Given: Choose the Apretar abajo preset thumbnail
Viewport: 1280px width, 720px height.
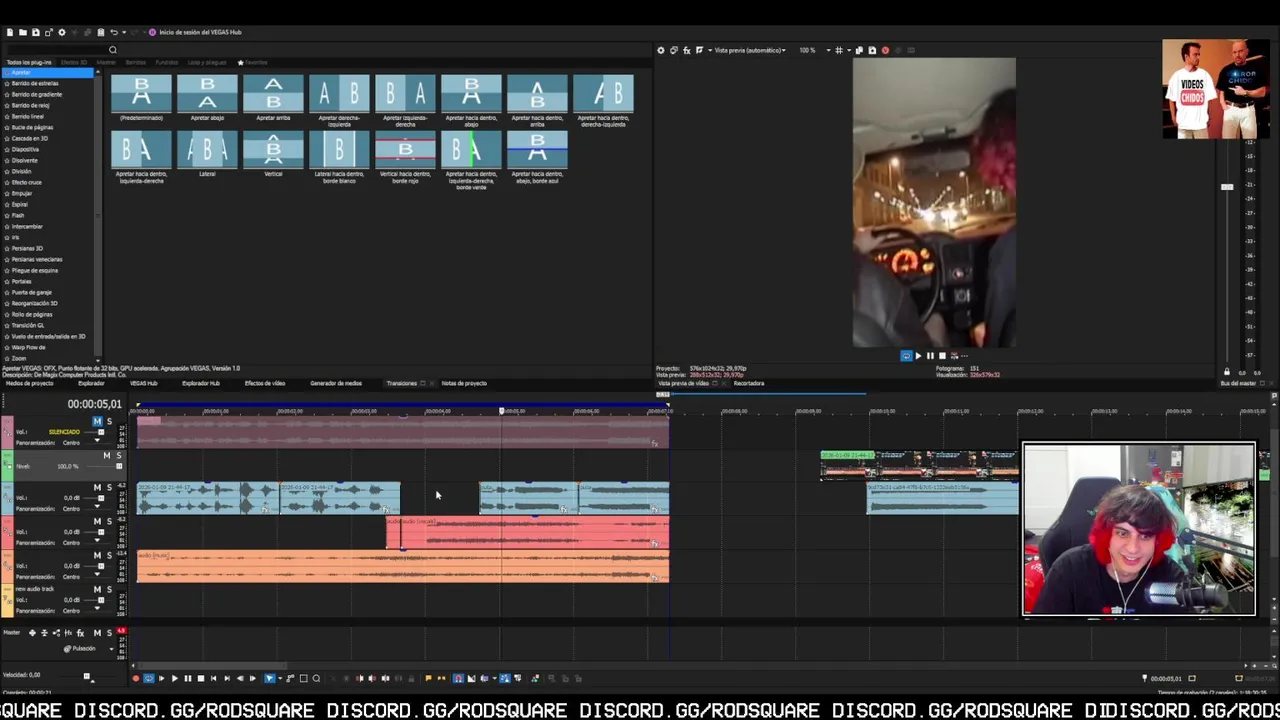Looking at the screenshot, I should pos(207,97).
